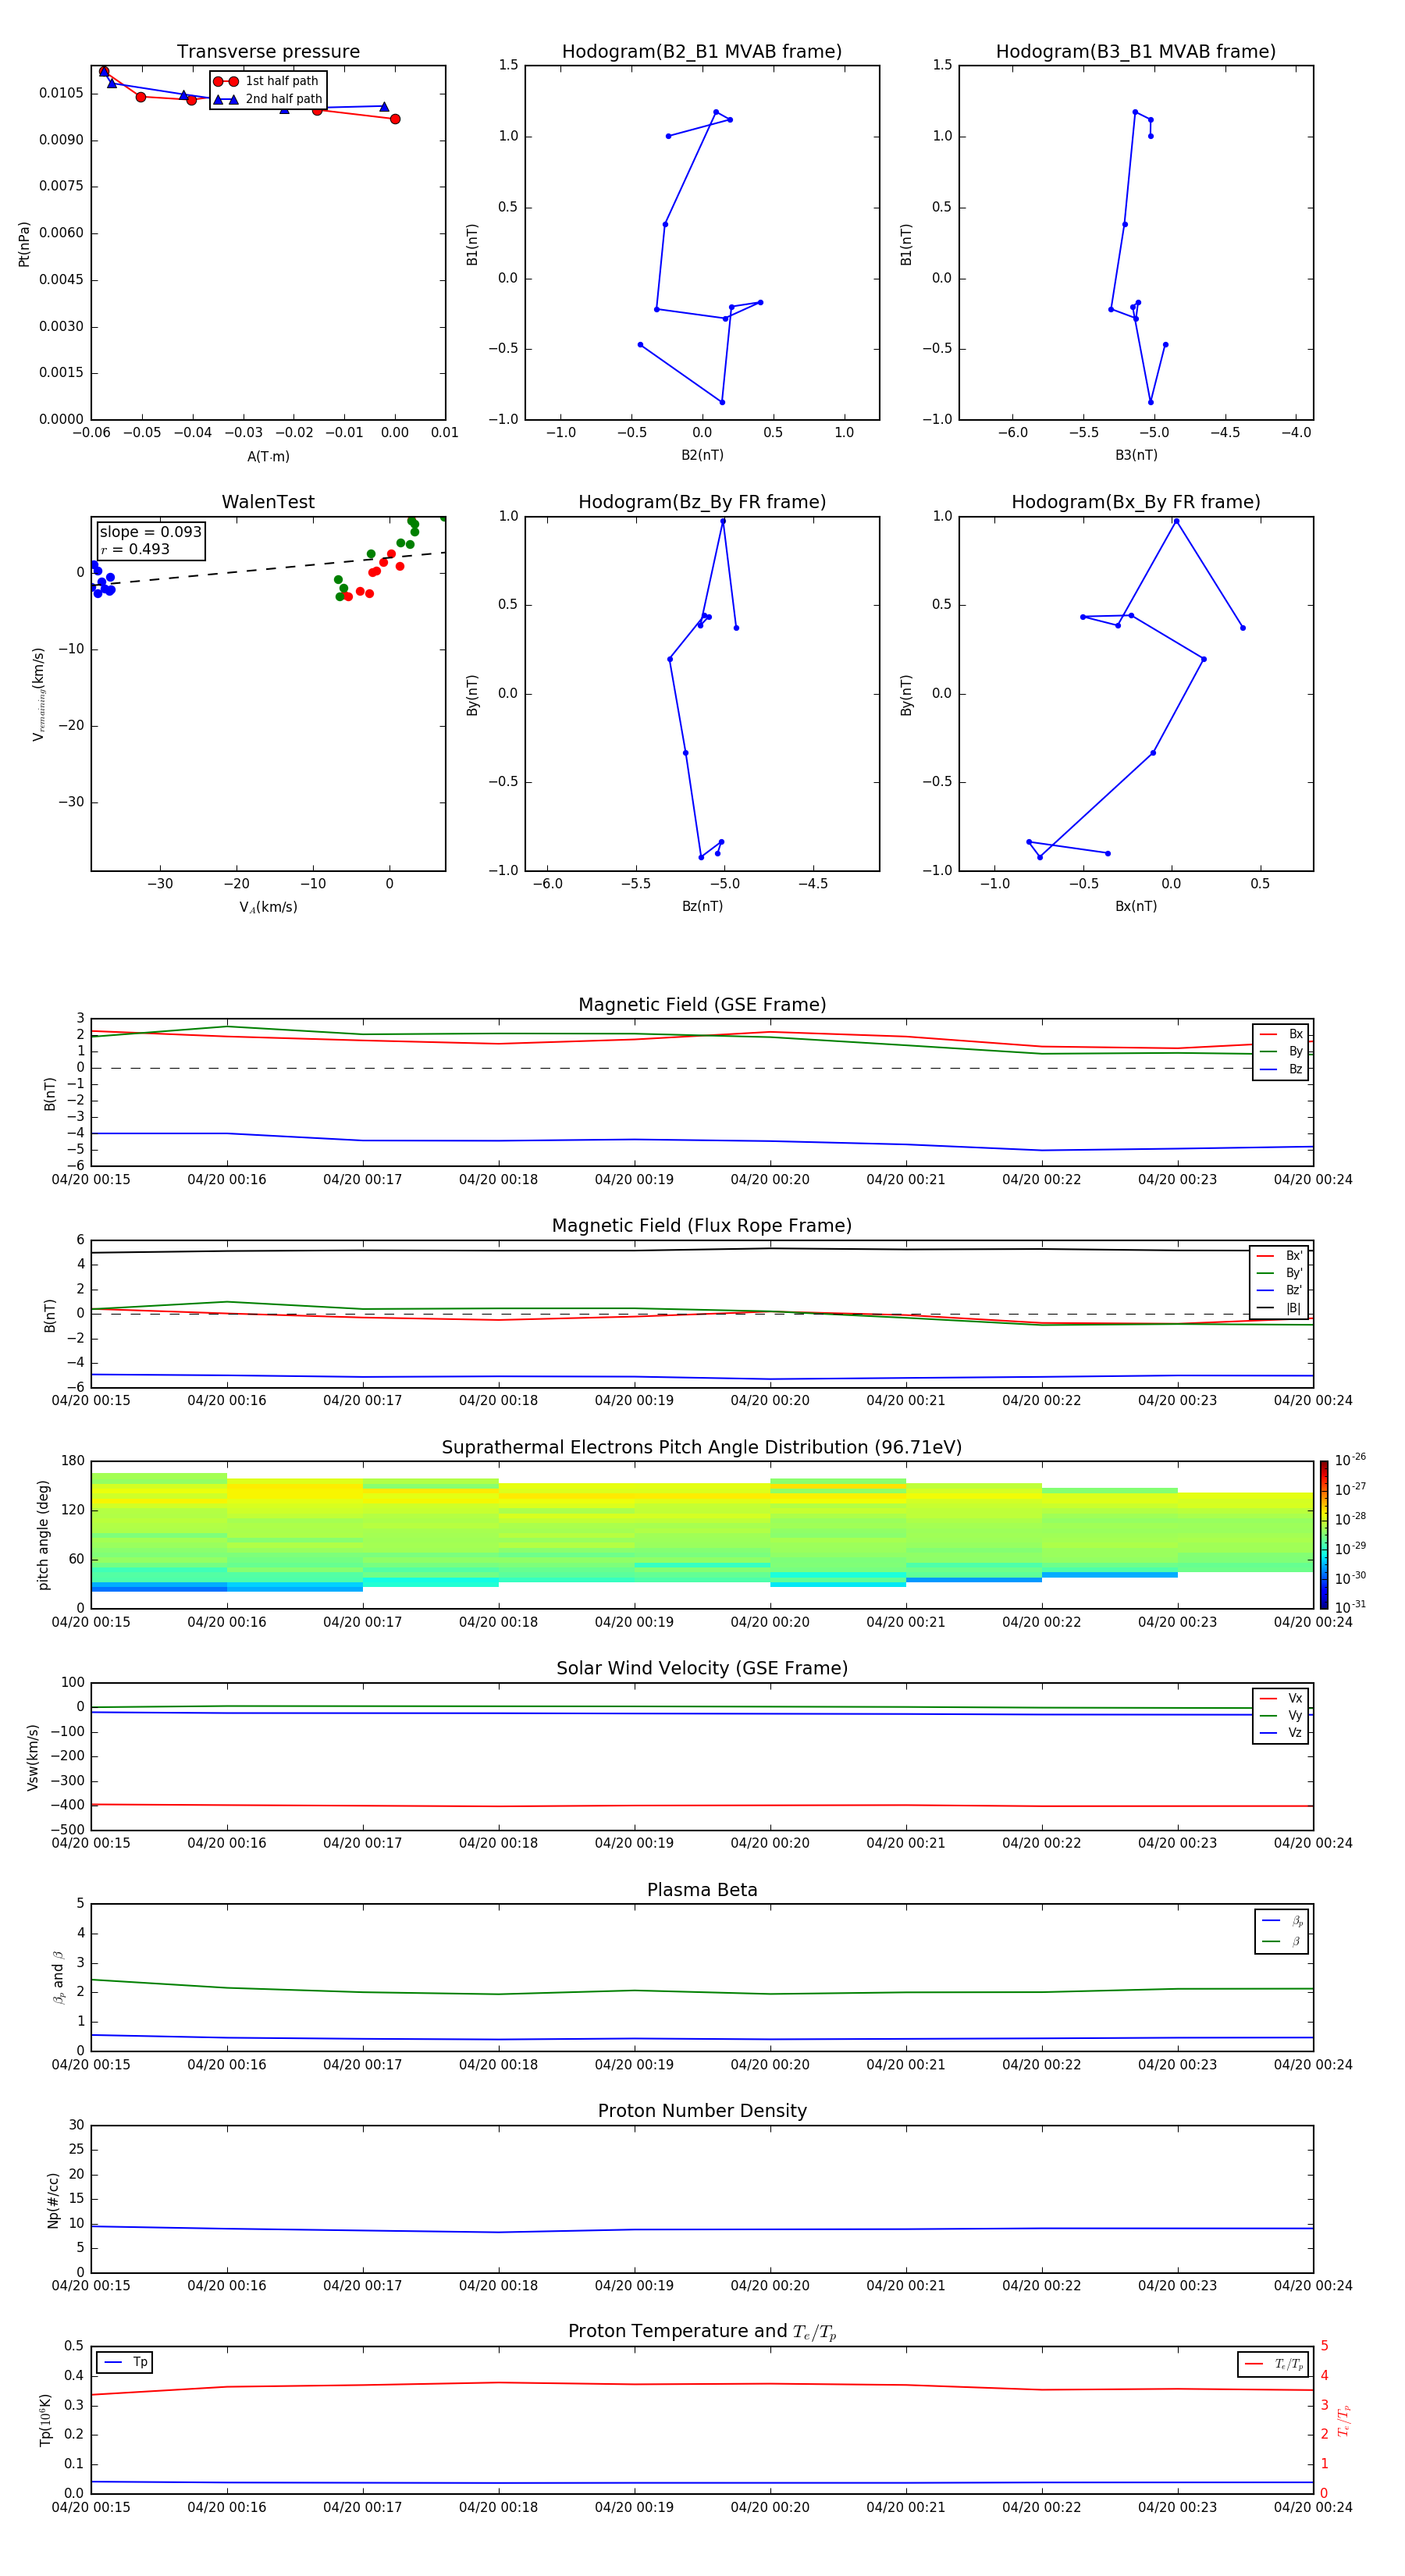1405x2576 pixels.
Task: Click 'Pt(nPa)' y-axis label
Action: pos(24,244)
